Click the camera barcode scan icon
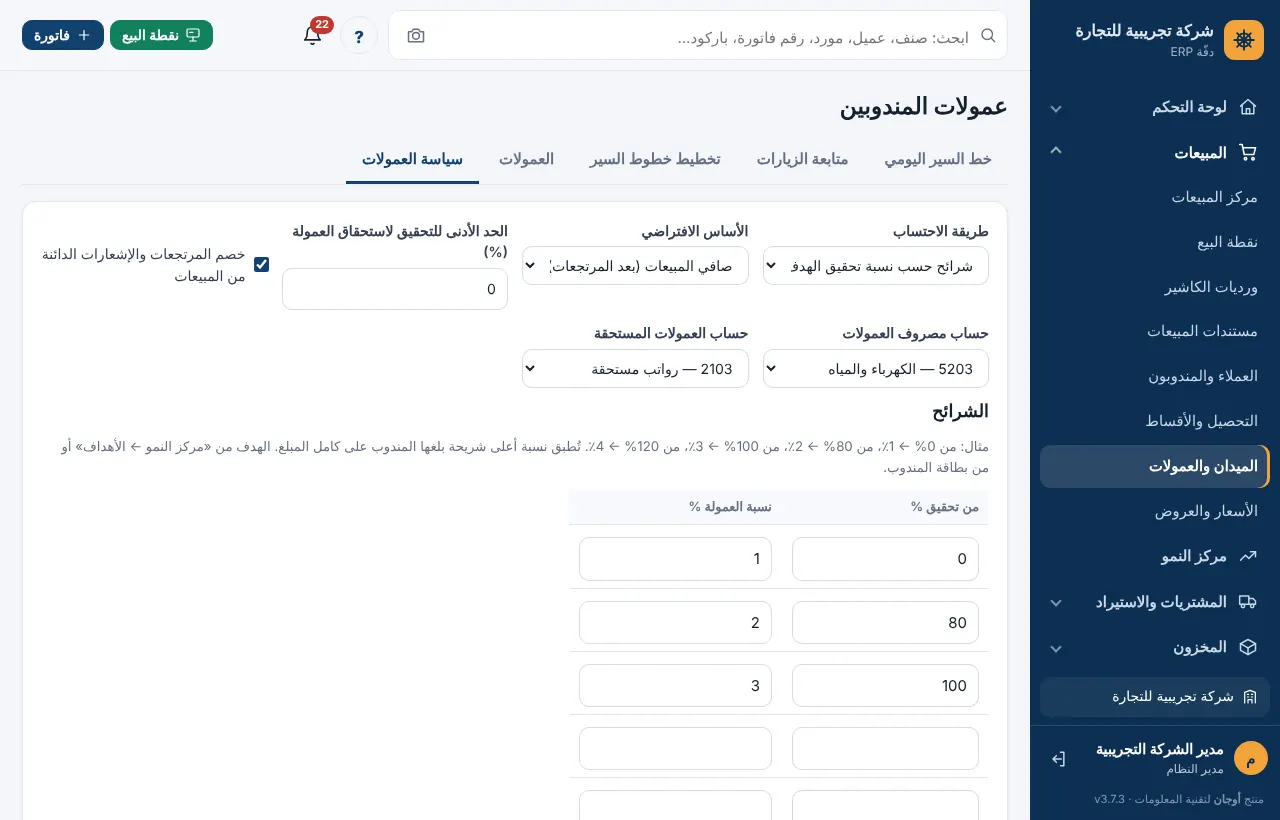 click(416, 36)
